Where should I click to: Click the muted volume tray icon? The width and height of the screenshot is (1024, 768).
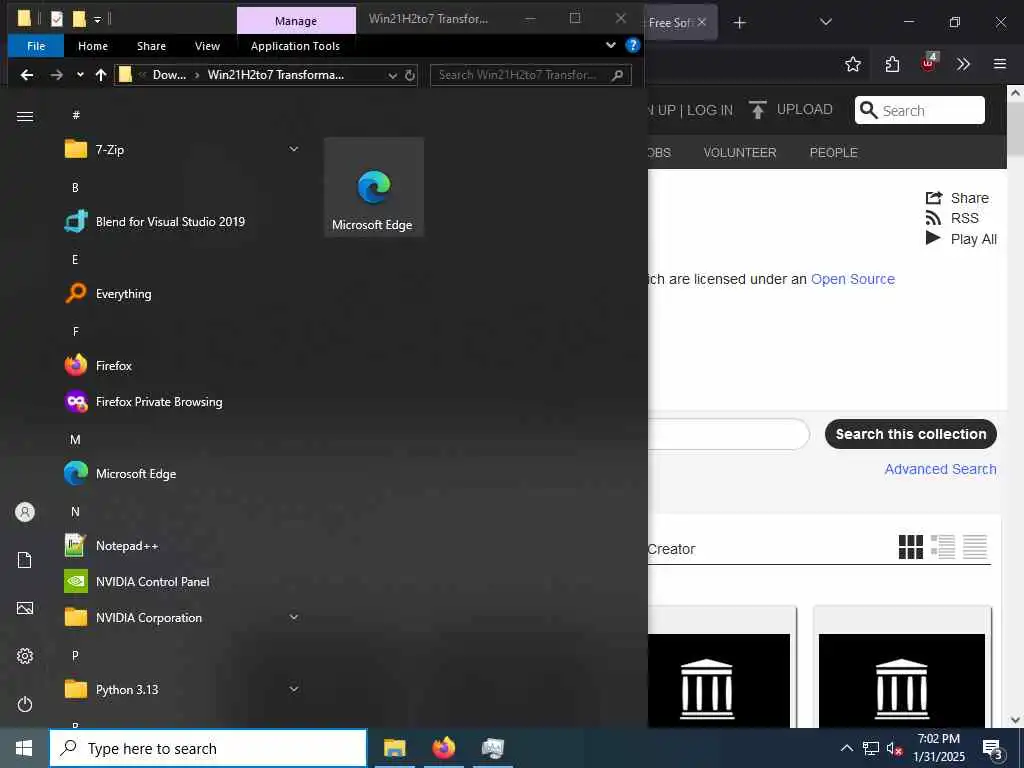coord(894,748)
